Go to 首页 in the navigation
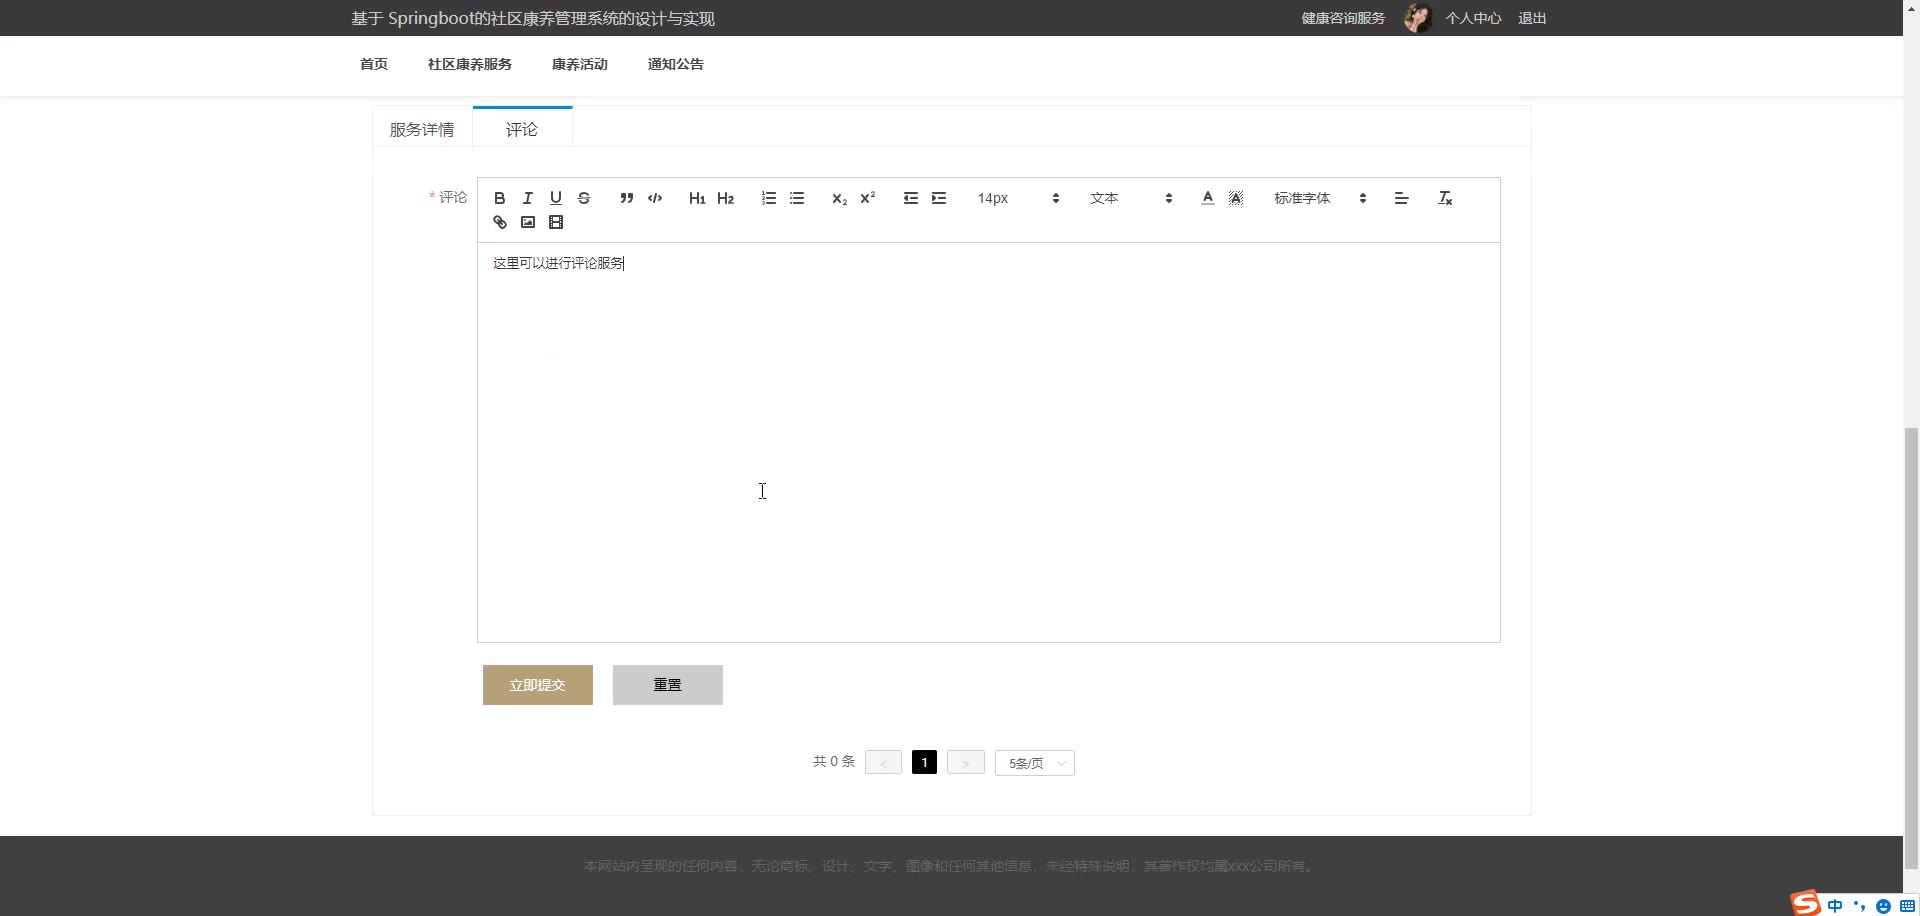Viewport: 1920px width, 916px height. (x=374, y=64)
